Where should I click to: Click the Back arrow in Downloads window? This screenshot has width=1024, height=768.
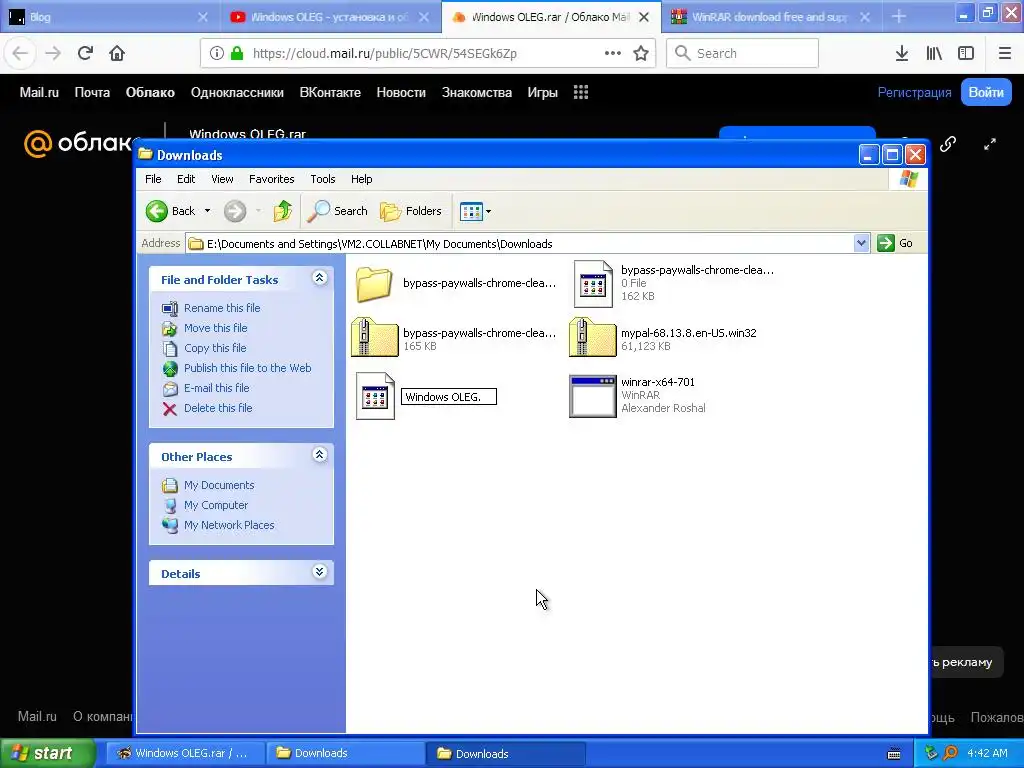click(157, 211)
